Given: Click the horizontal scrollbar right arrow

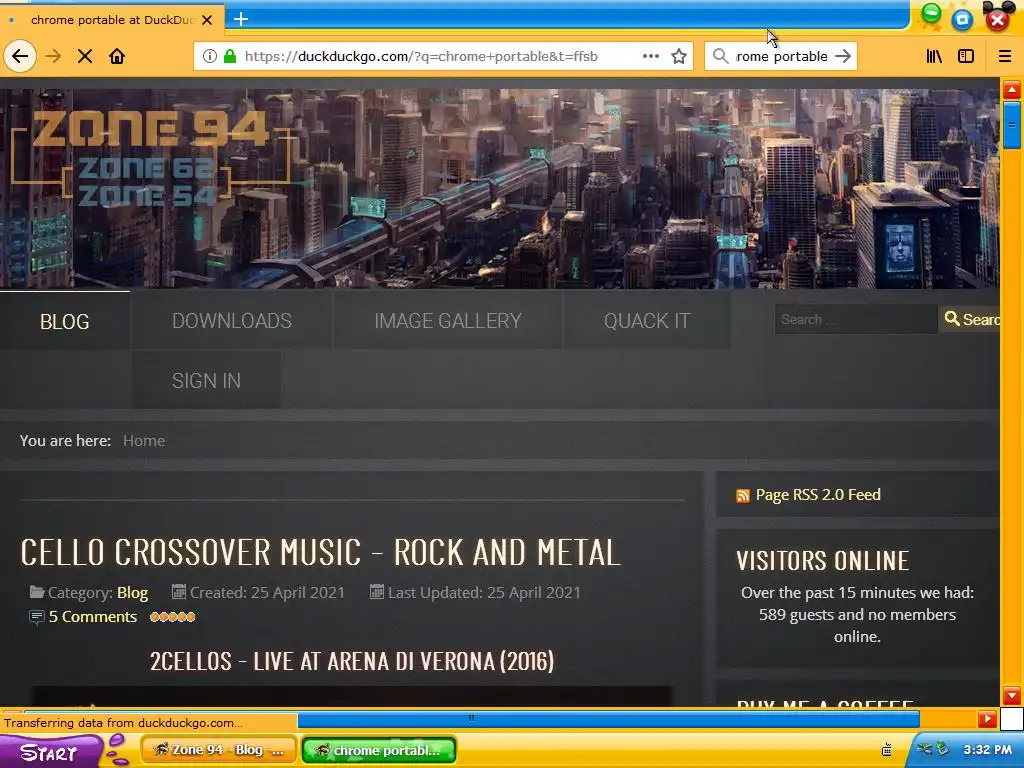Looking at the screenshot, I should point(987,720).
